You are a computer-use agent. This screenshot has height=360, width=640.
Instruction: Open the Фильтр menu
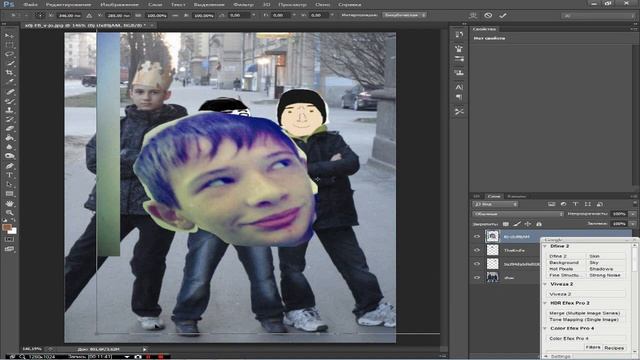click(243, 4)
